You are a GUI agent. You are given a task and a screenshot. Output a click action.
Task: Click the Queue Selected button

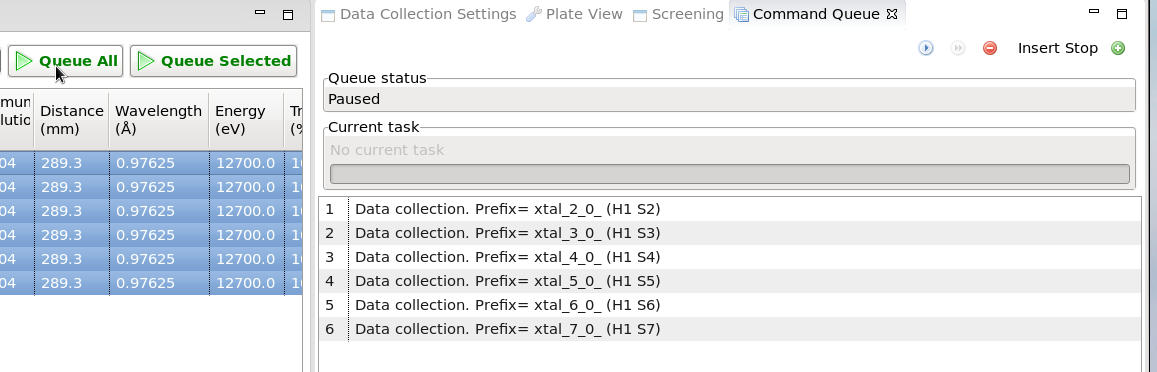click(214, 61)
